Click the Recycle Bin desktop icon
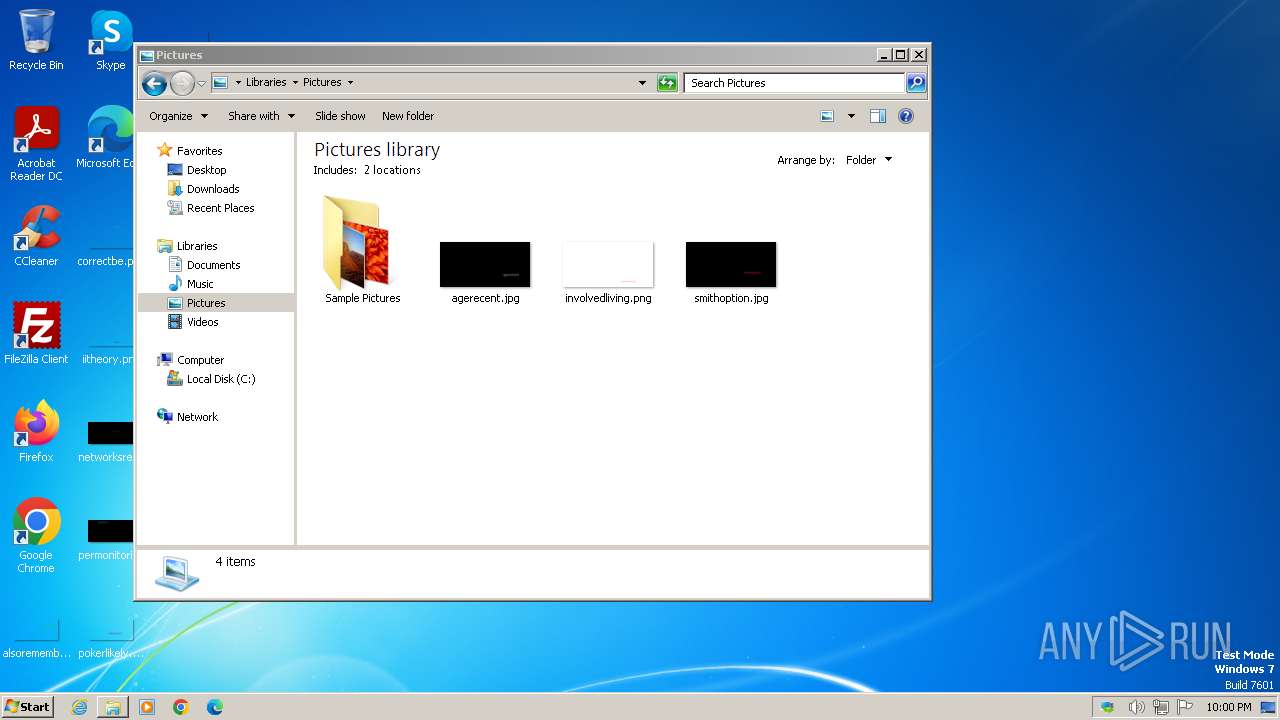Screen dimensions: 1280x720 (x=36, y=40)
